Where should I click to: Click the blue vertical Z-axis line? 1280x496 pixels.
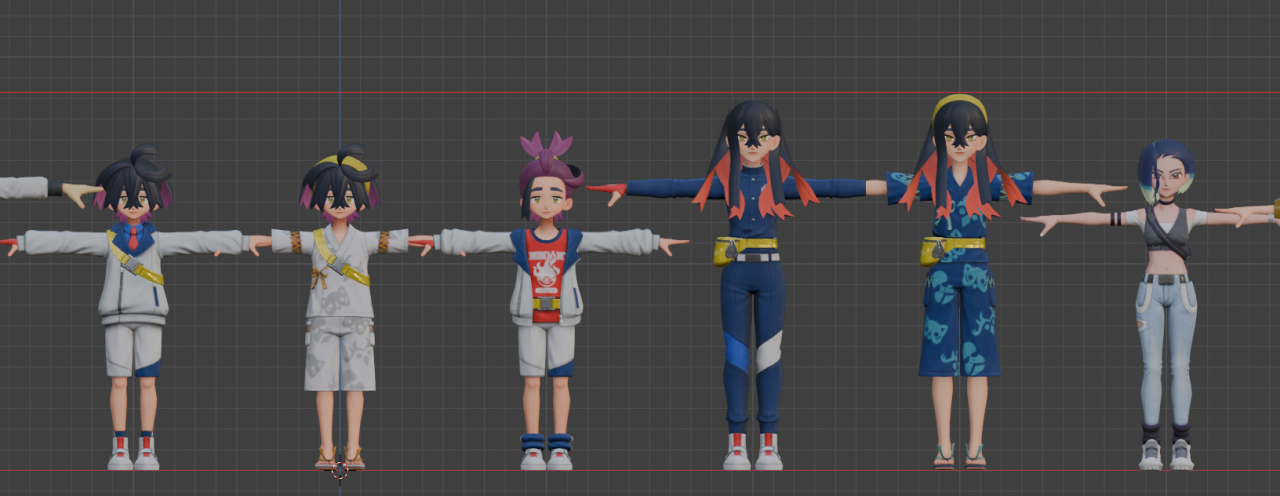click(x=339, y=60)
